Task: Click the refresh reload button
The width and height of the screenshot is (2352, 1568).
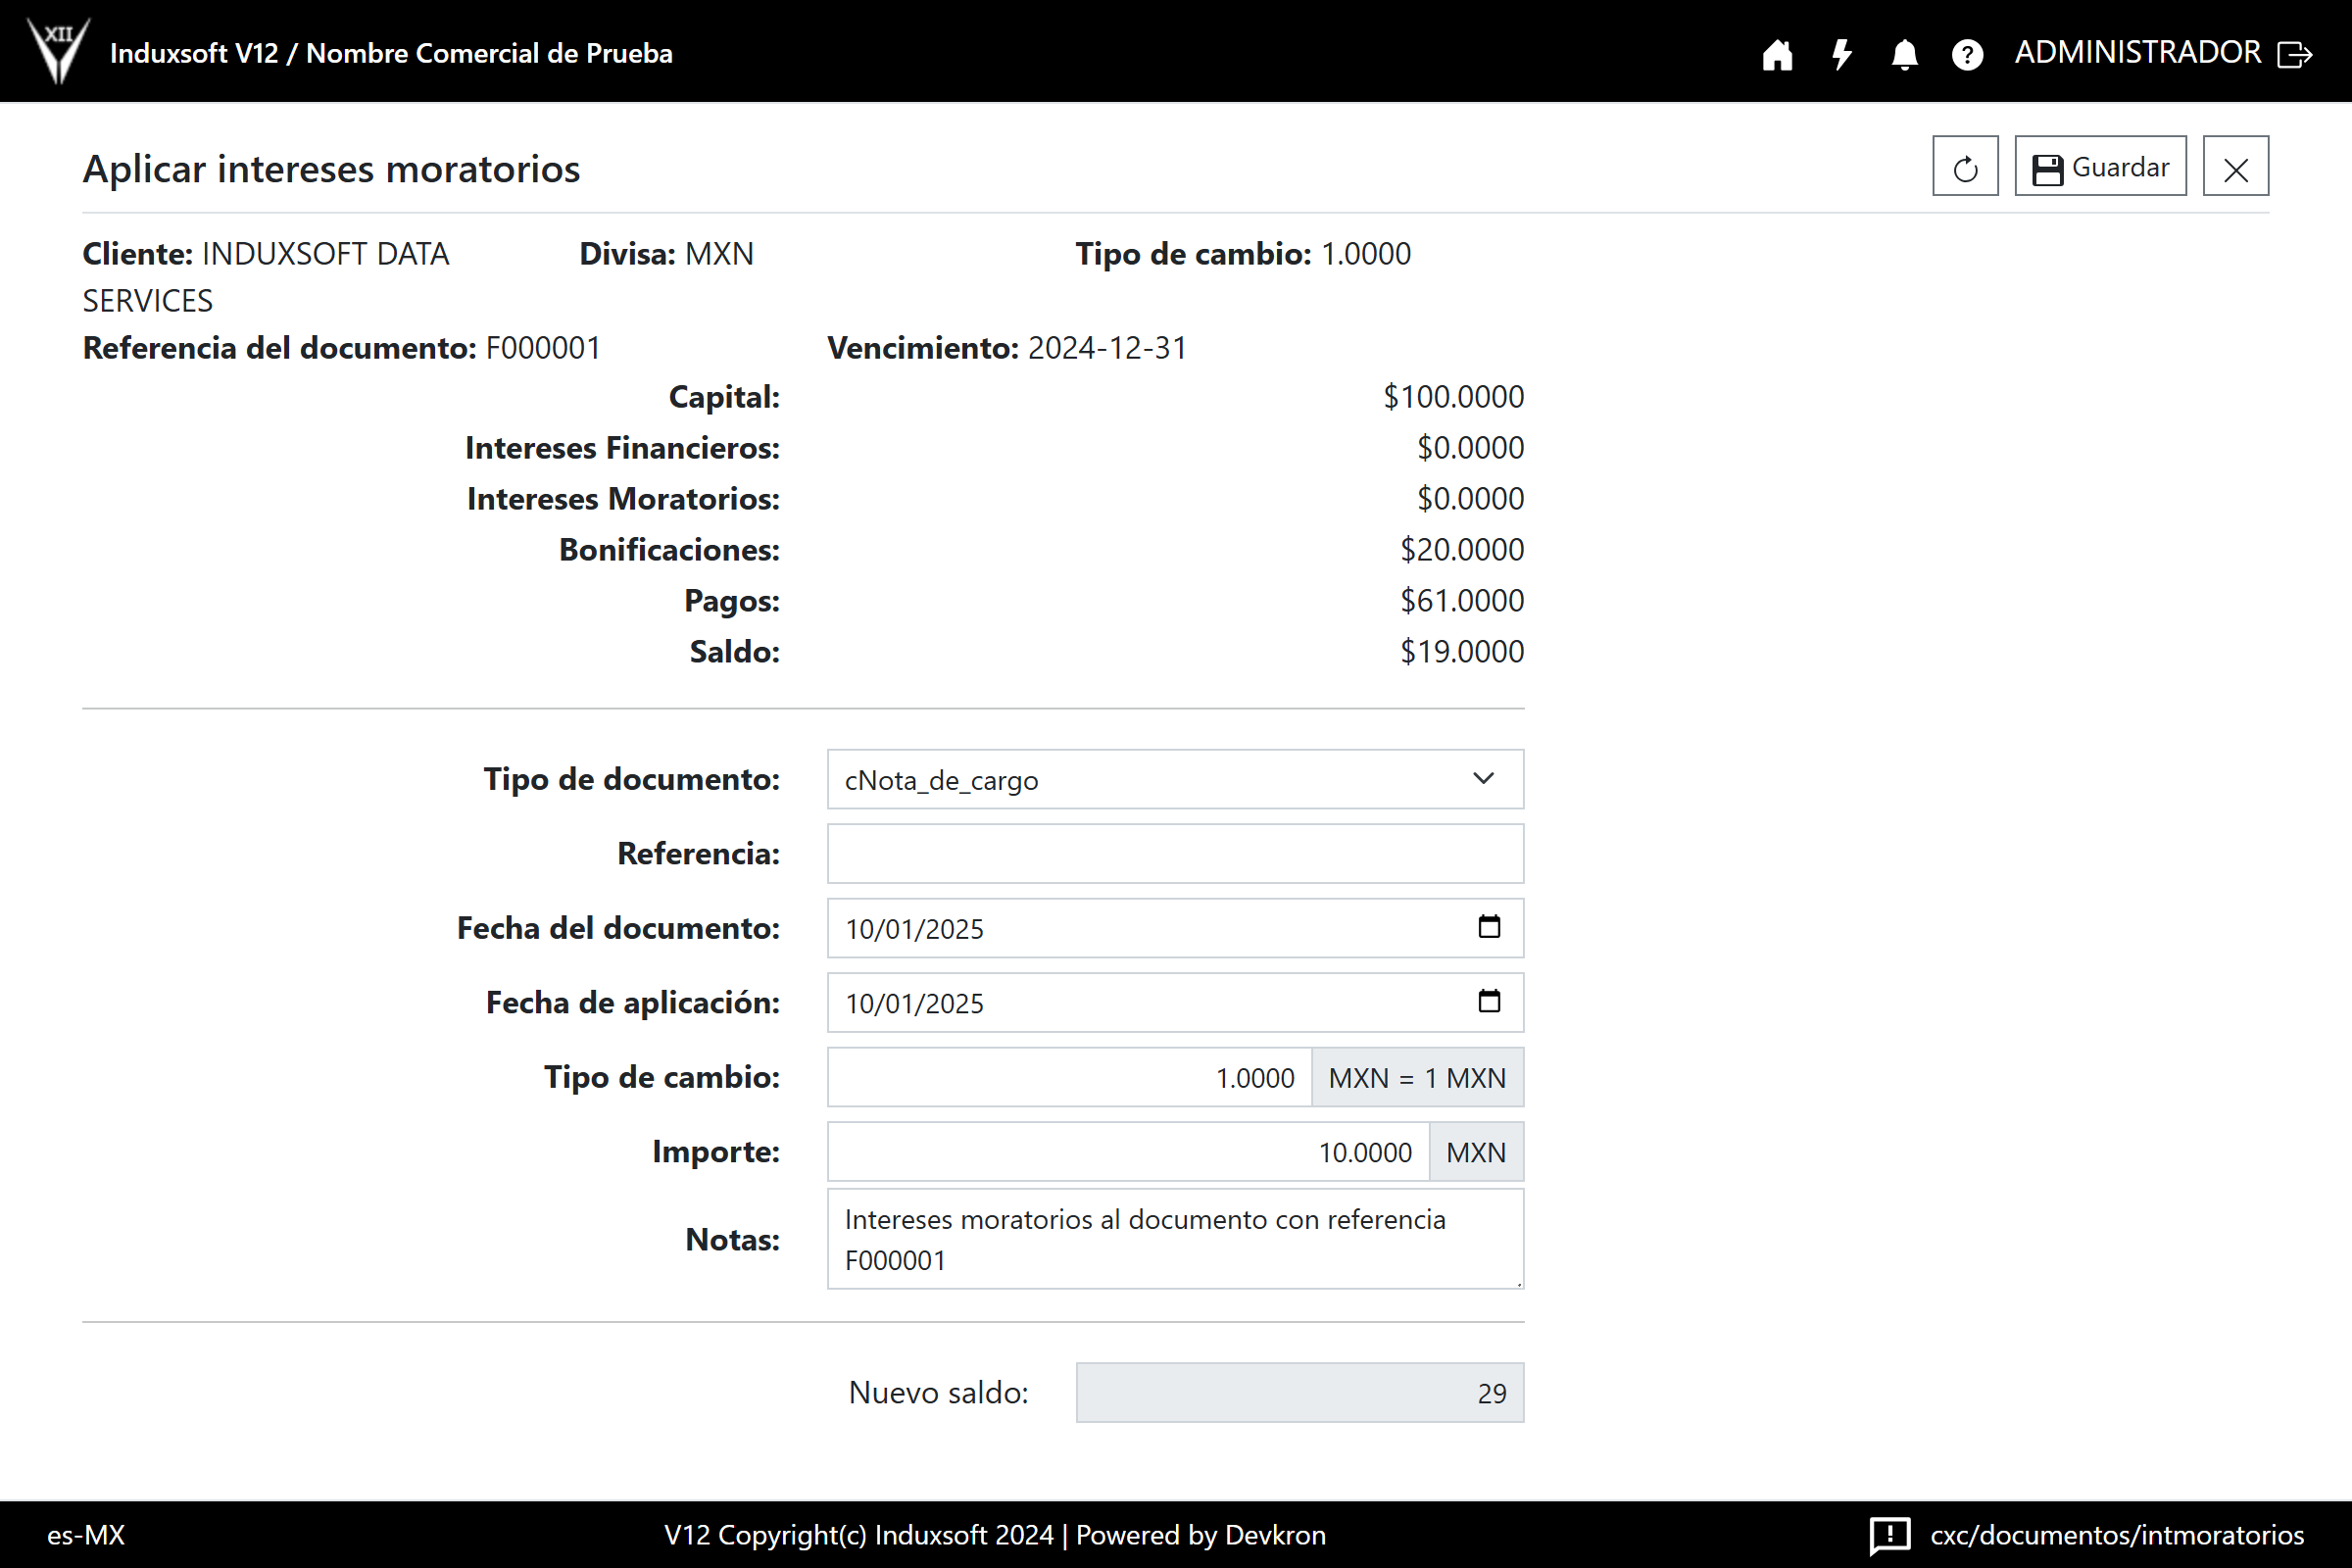Action: [x=1965, y=166]
